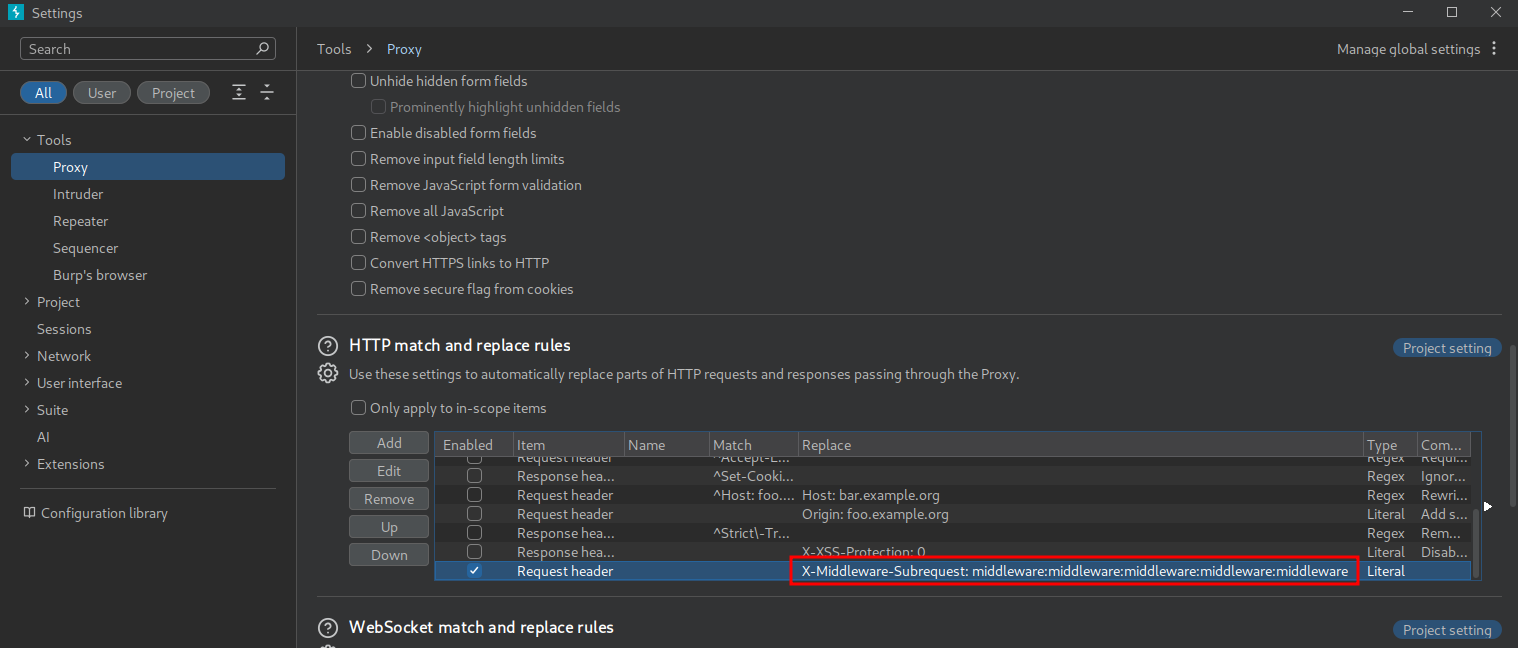Click the search magnifier icon
Image resolution: width=1518 pixels, height=648 pixels.
[x=263, y=48]
